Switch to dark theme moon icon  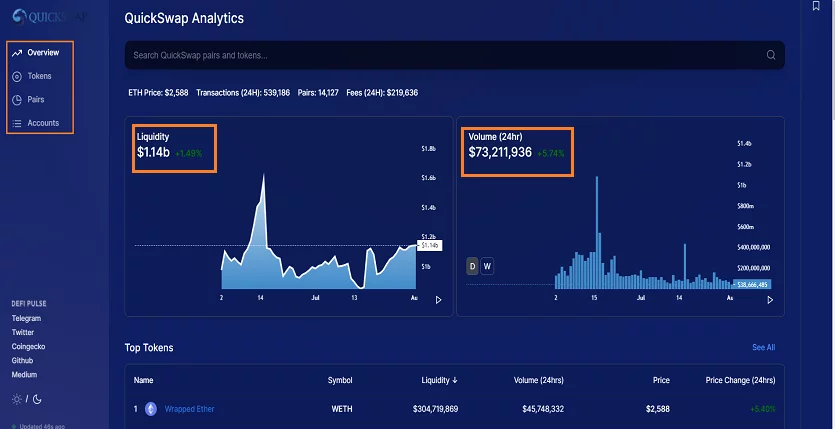(37, 399)
